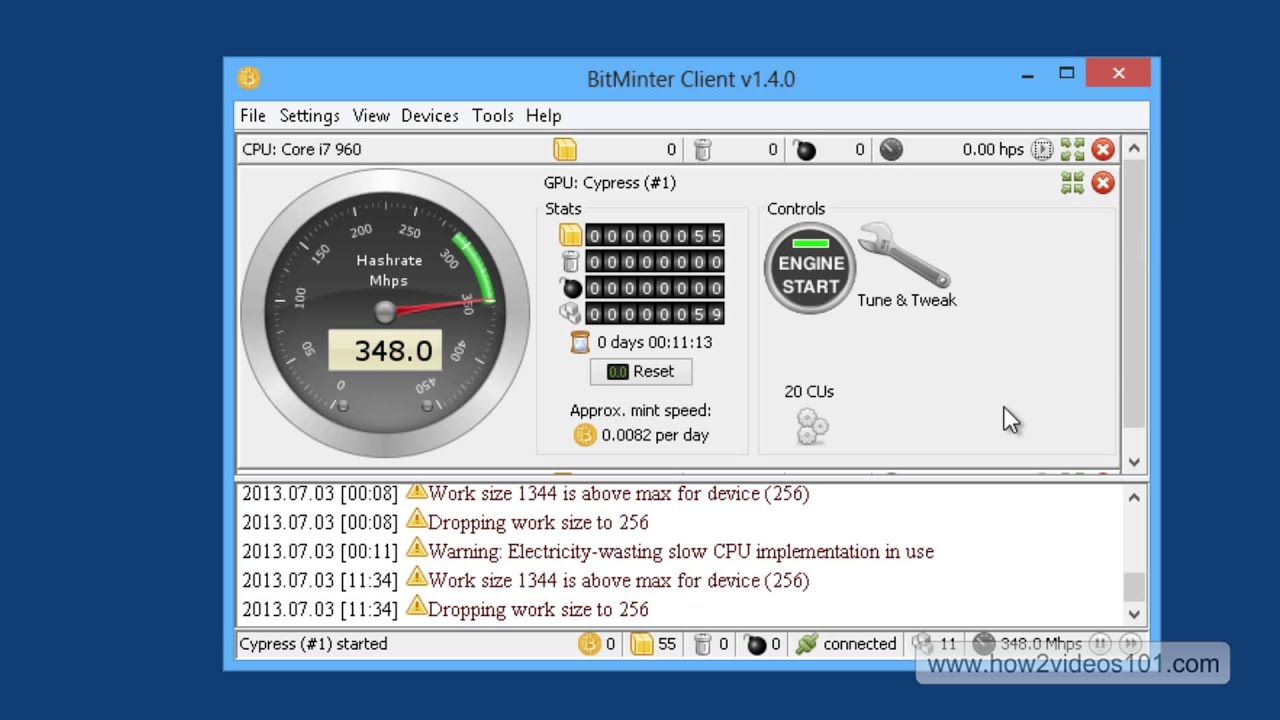Image resolution: width=1280 pixels, height=720 pixels.
Task: Remove GPU Cypress (#1) device
Action: pyautogui.click(x=1103, y=183)
